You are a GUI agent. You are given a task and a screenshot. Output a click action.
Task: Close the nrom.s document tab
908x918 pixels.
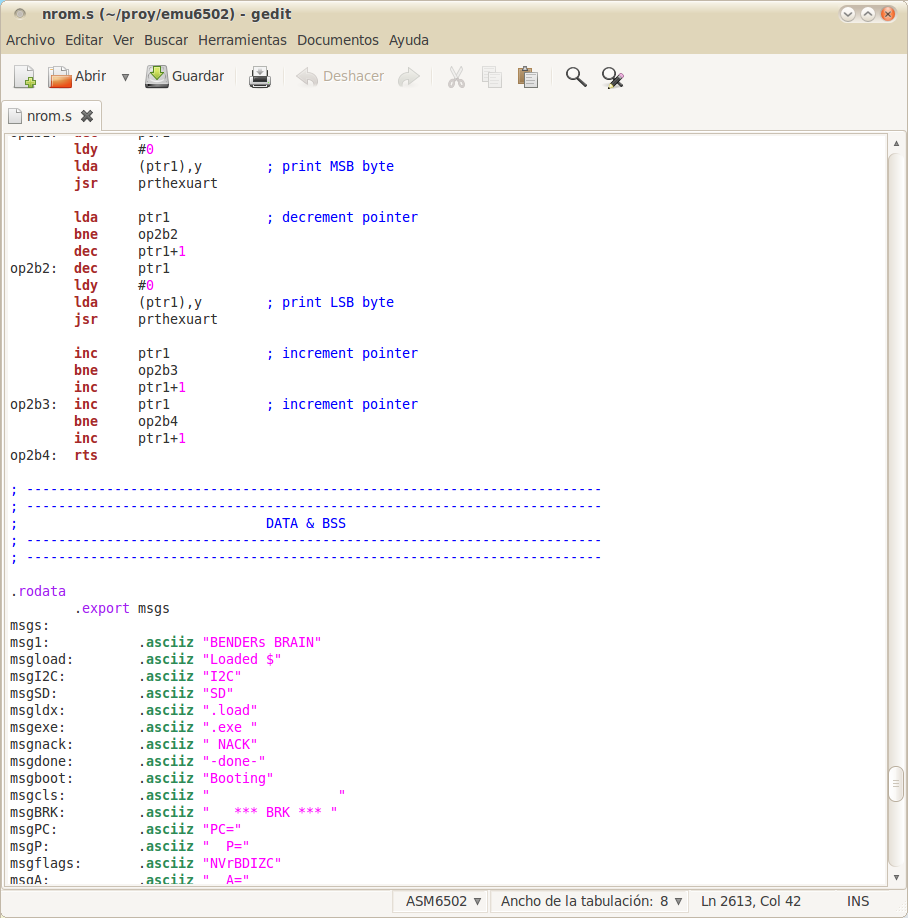coord(87,116)
